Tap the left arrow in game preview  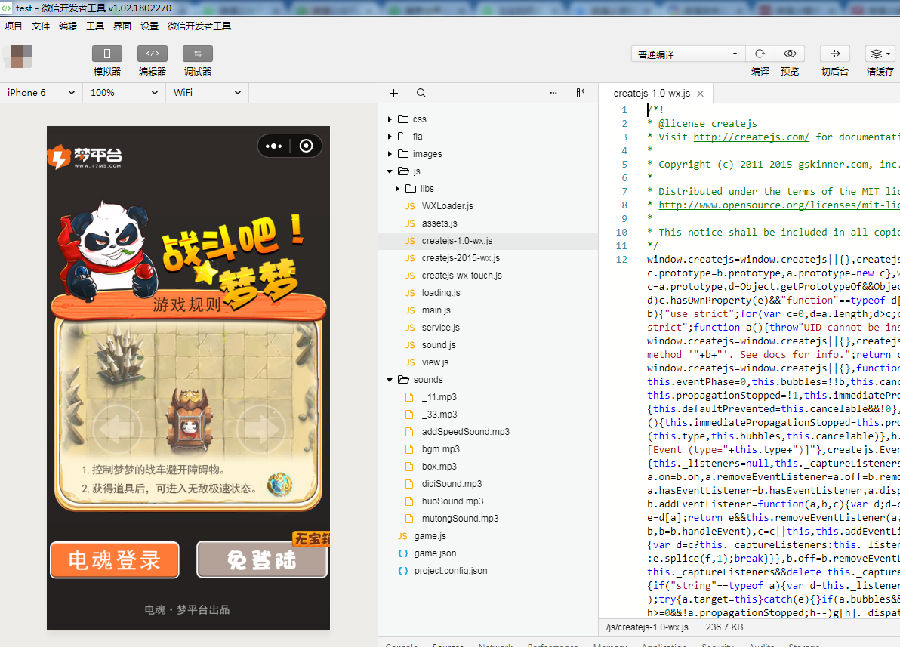117,428
